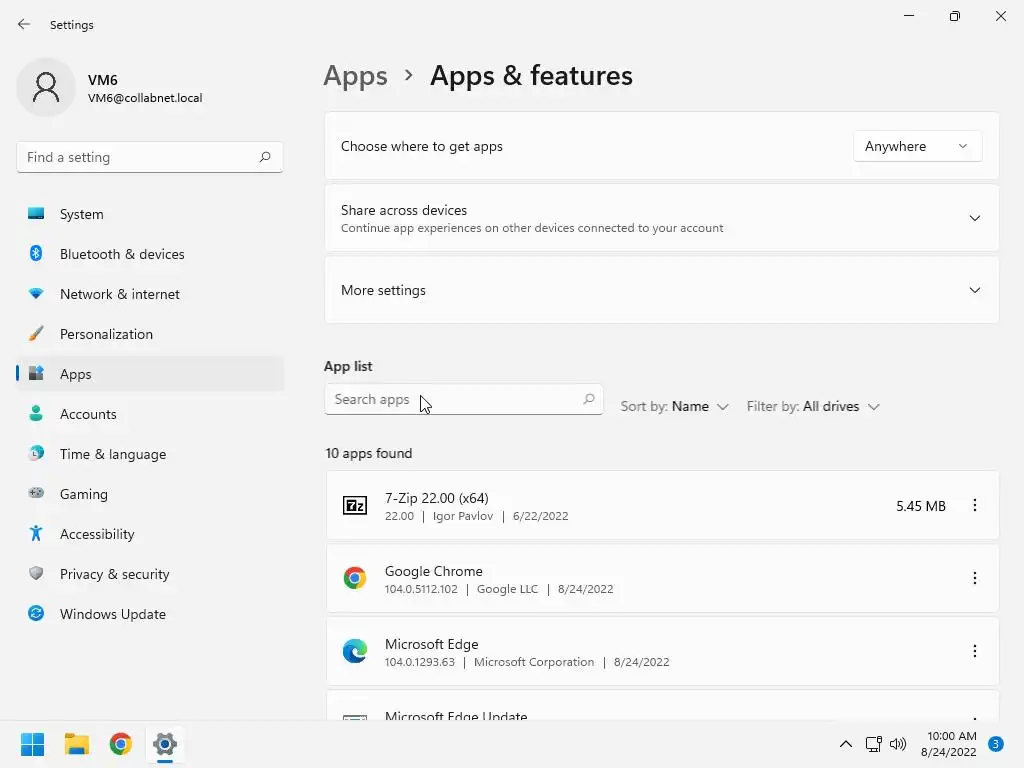Open the Windows Update section
This screenshot has height=768, width=1024.
(113, 614)
